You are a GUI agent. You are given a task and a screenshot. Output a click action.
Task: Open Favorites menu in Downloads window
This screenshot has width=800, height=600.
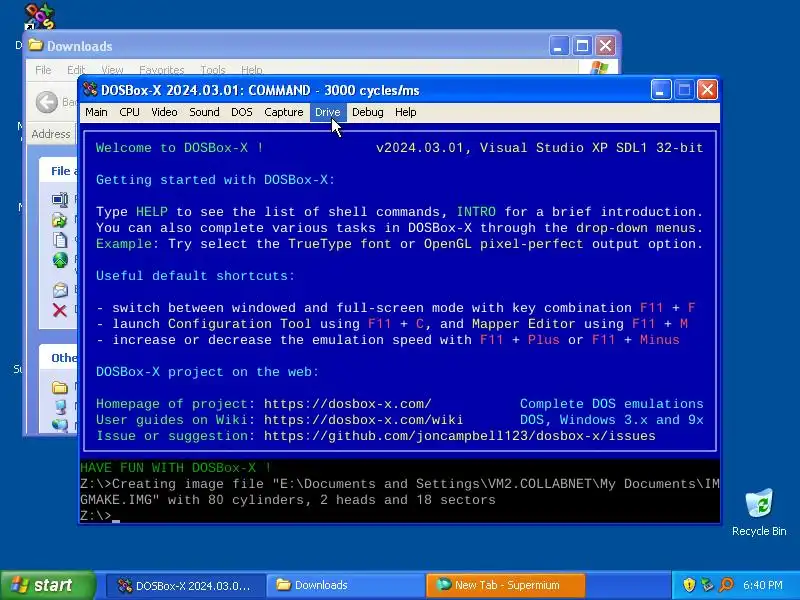(161, 69)
